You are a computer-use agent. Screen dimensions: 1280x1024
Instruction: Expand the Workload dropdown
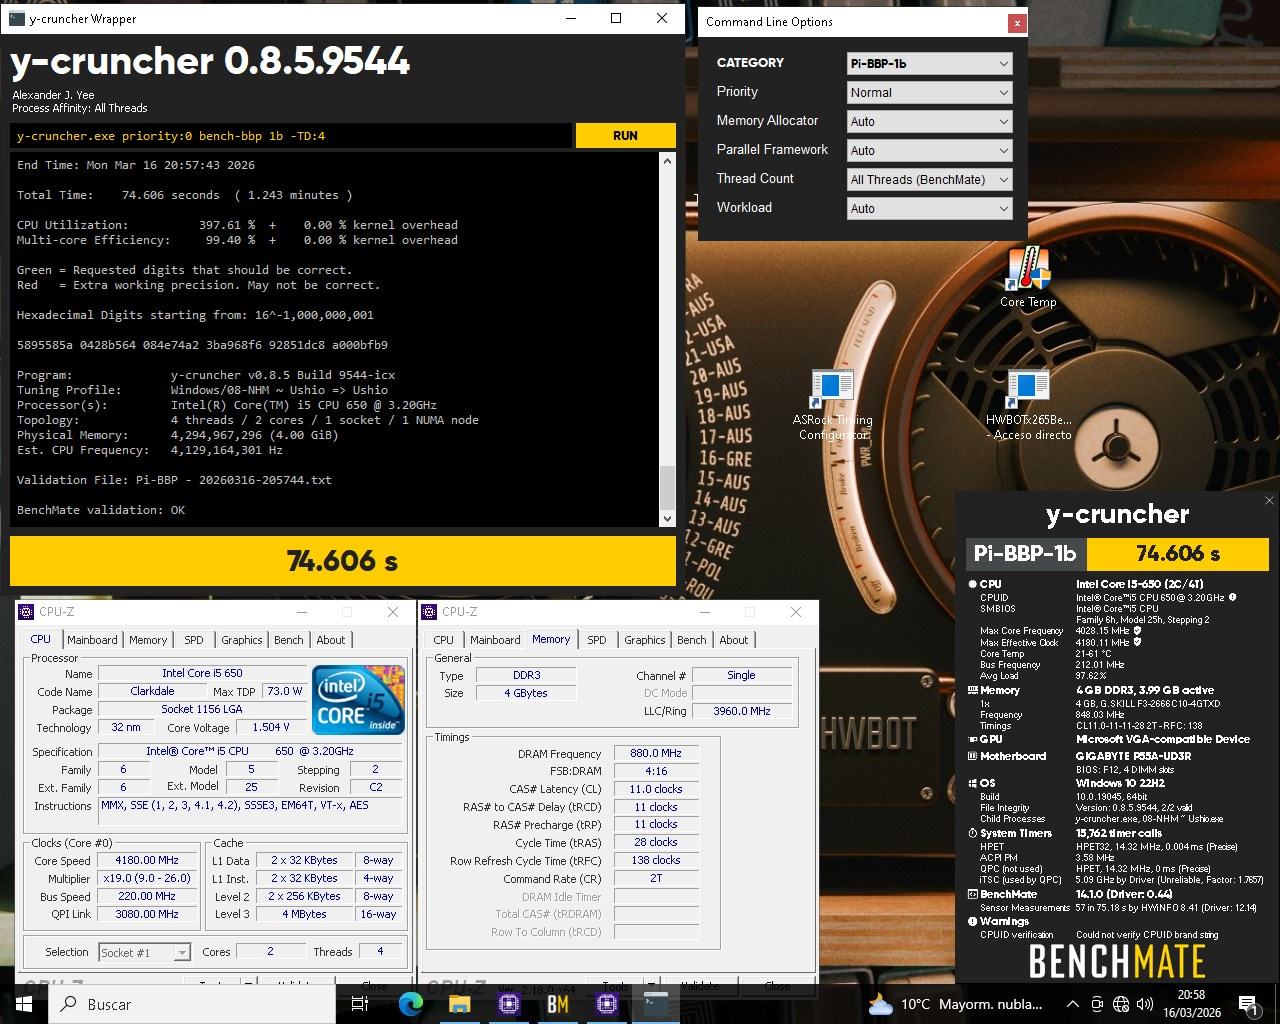pyautogui.click(x=929, y=208)
